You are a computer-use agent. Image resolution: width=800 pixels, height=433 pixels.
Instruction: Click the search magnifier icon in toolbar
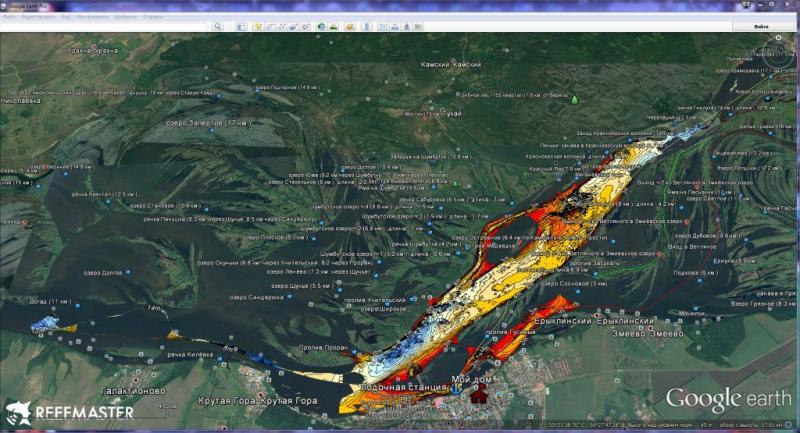coord(217,26)
